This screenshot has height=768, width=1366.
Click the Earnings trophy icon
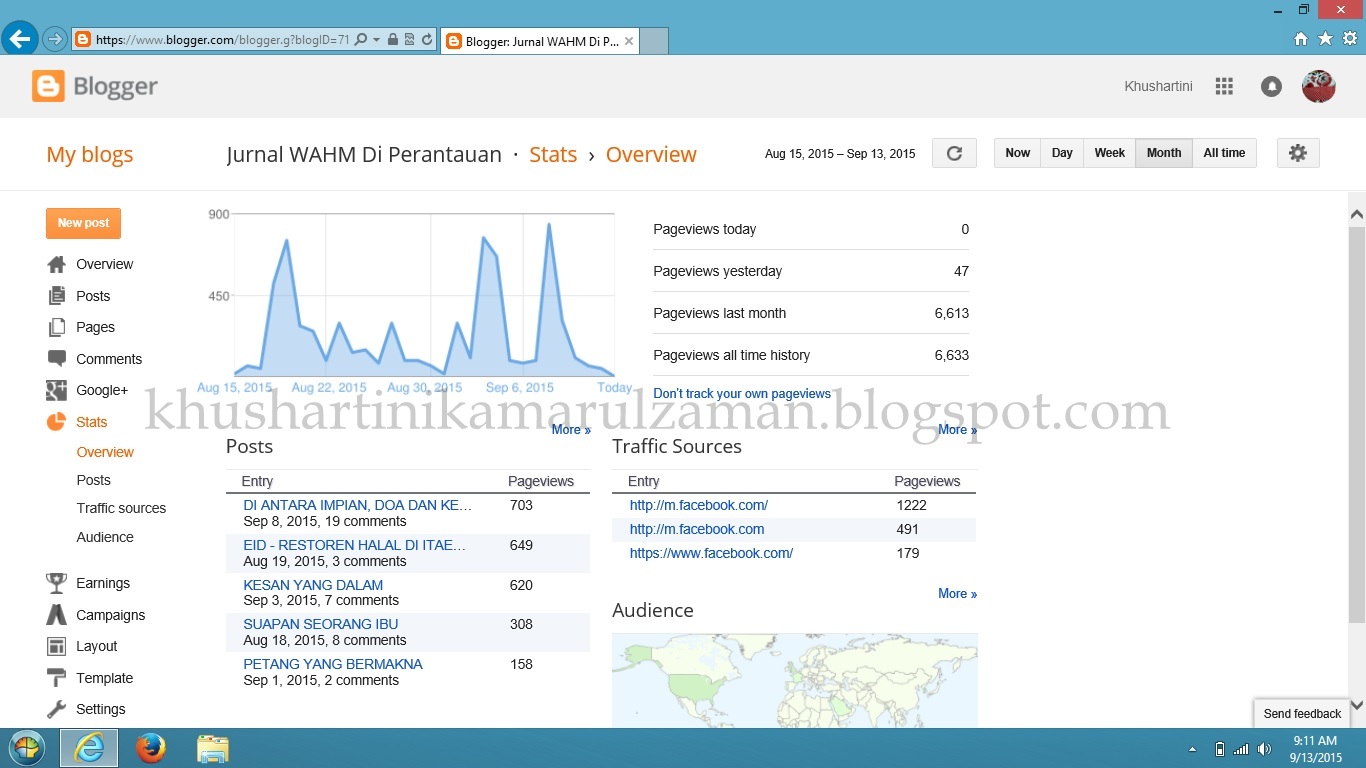pyautogui.click(x=57, y=583)
